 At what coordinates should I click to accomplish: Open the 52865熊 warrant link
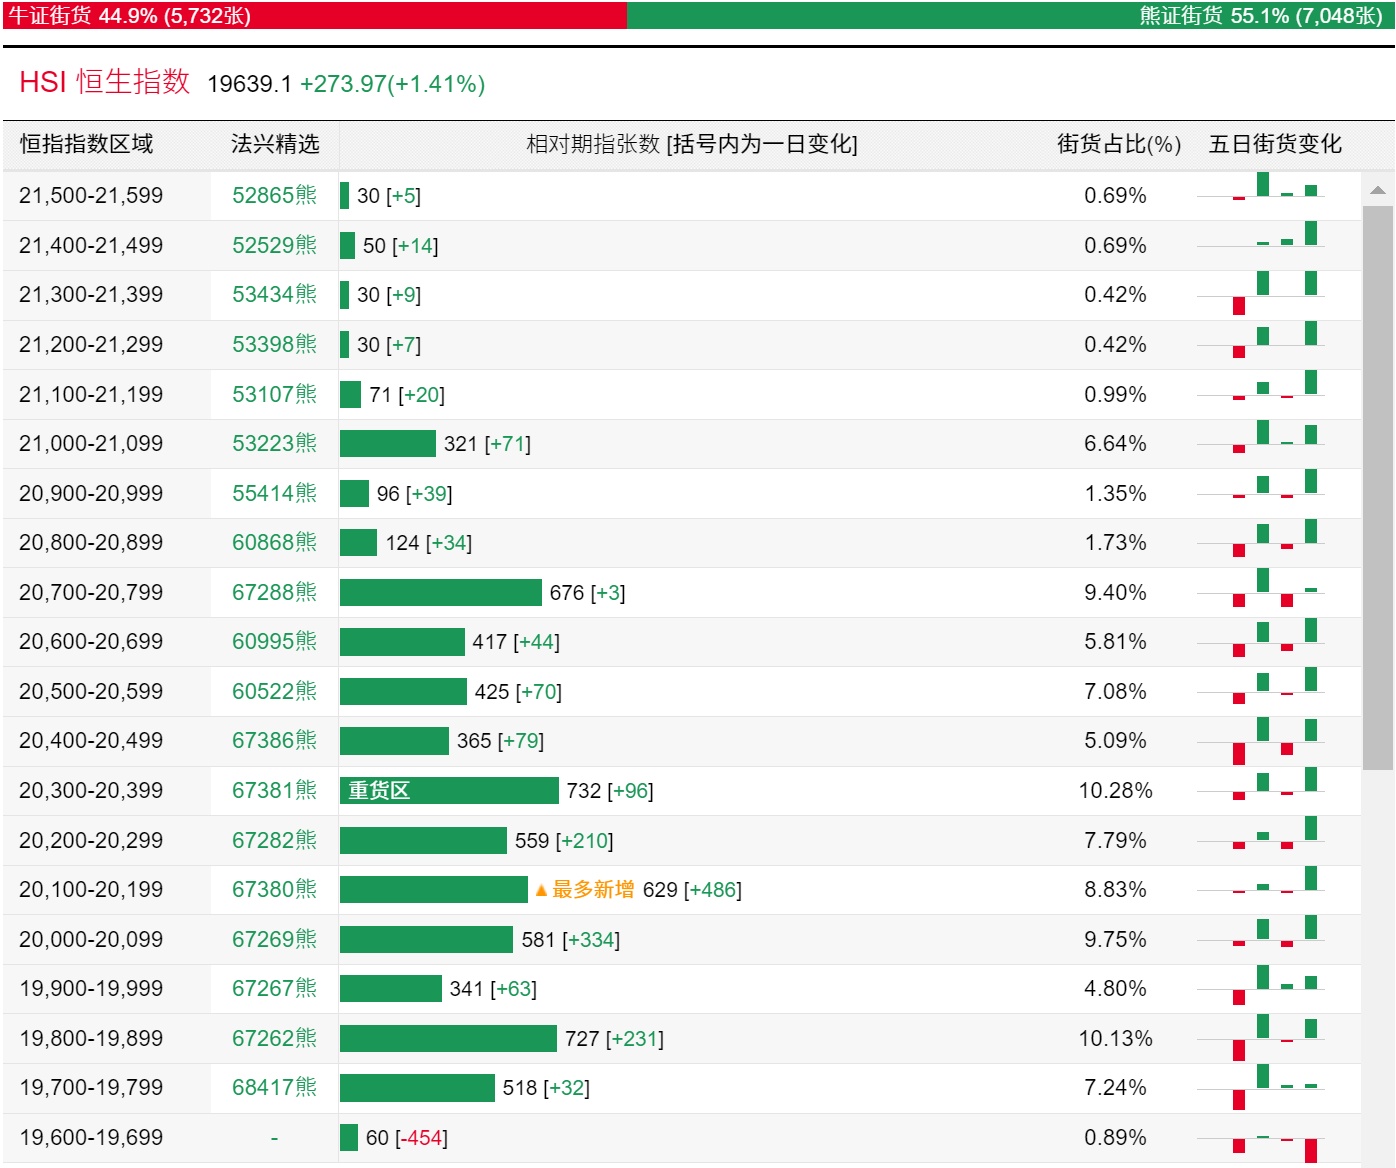click(x=274, y=196)
